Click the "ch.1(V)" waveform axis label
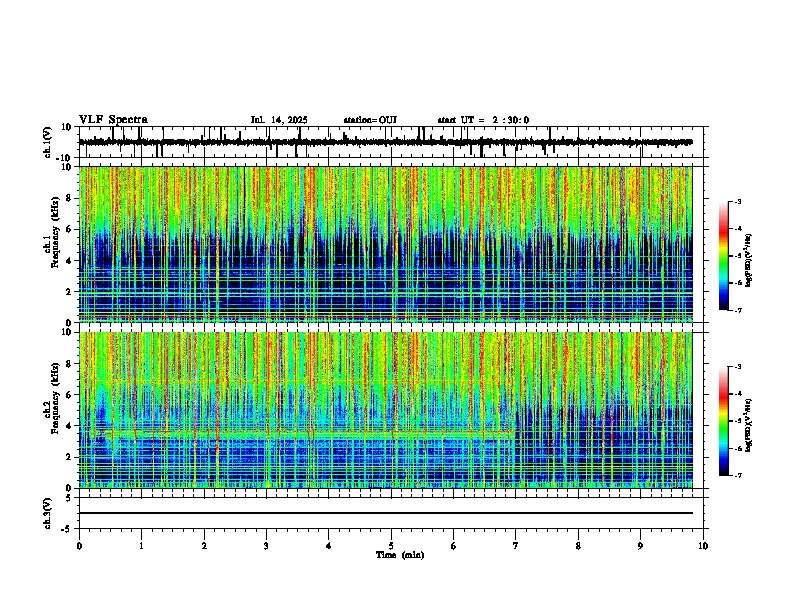Image resolution: width=792 pixels, height=612 pixels. click(47, 142)
